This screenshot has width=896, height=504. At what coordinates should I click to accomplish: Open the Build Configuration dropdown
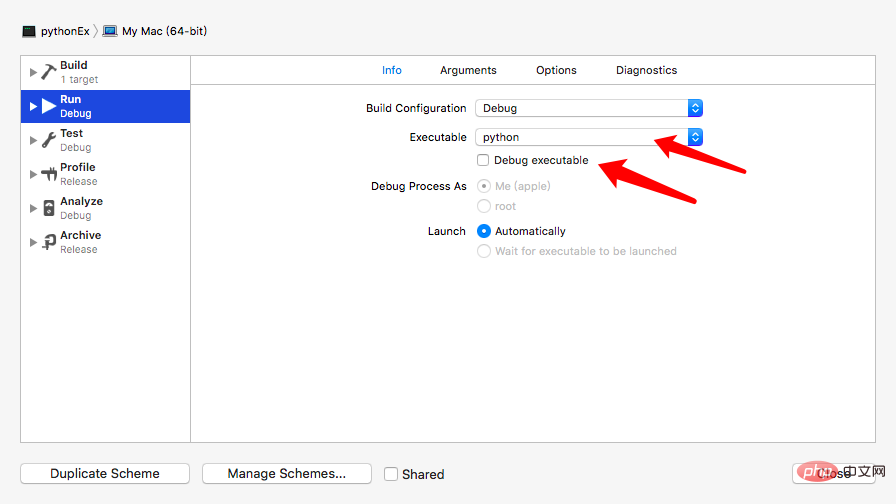pos(590,108)
